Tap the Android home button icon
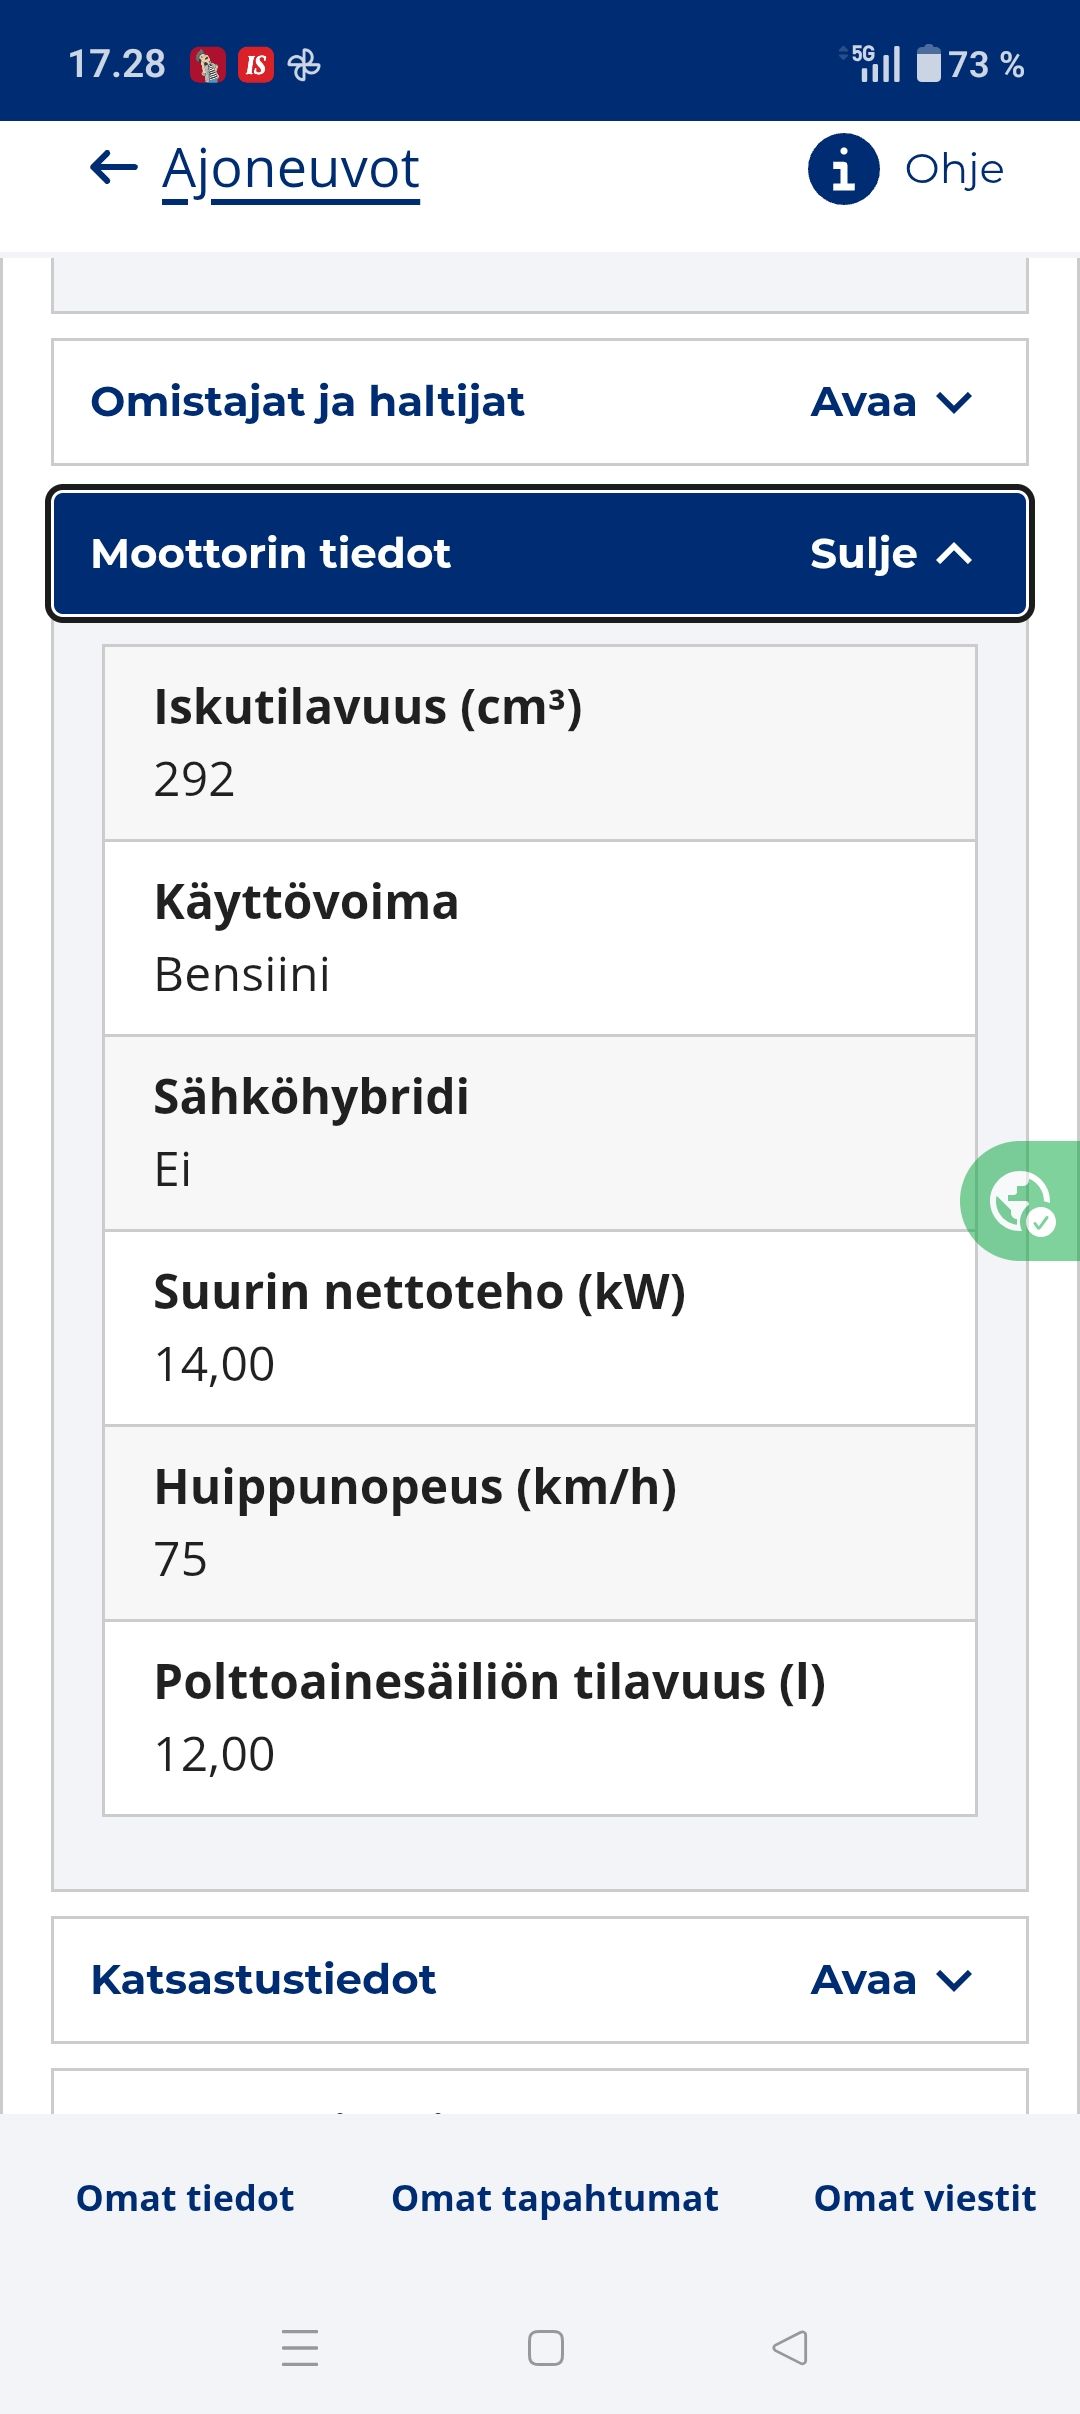 point(546,2347)
